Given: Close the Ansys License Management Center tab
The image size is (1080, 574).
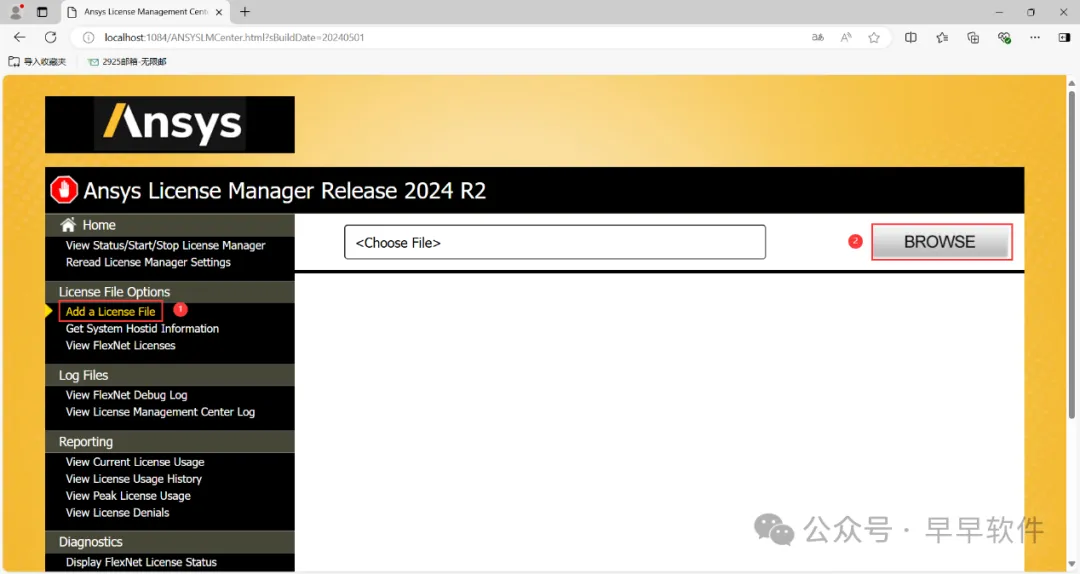Looking at the screenshot, I should click(x=219, y=12).
